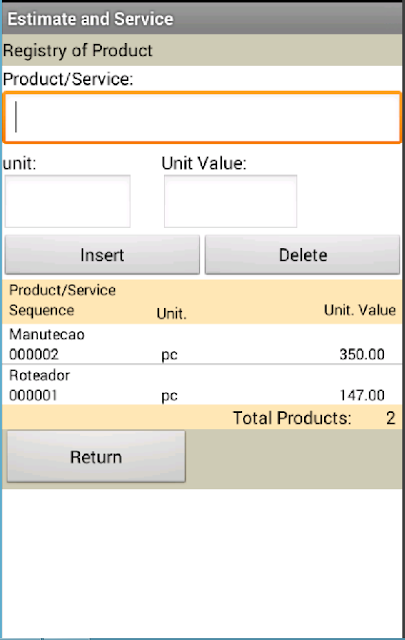Focus the Unit Value input box
The image size is (405, 640).
click(x=230, y=201)
